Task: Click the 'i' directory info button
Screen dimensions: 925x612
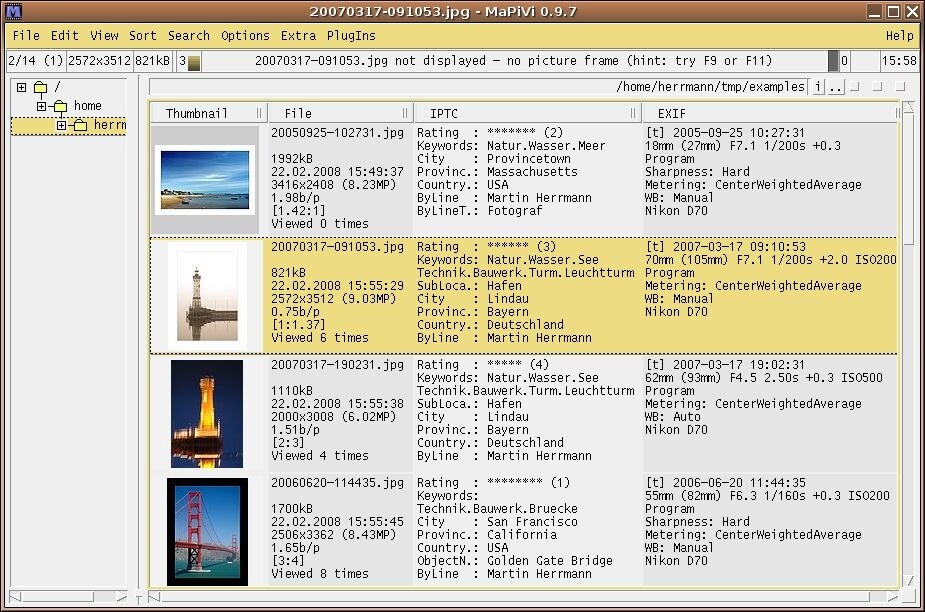Action: [x=817, y=87]
